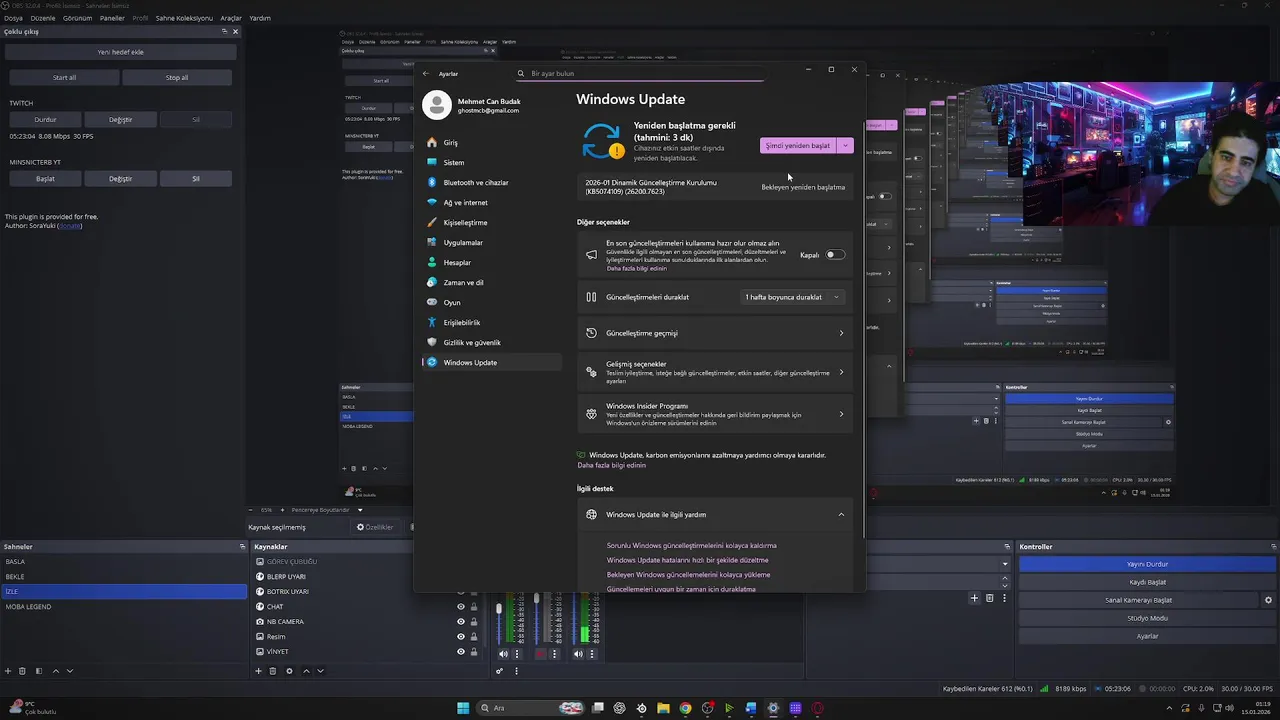
Task: Go back in Windows Settings
Action: coord(425,73)
